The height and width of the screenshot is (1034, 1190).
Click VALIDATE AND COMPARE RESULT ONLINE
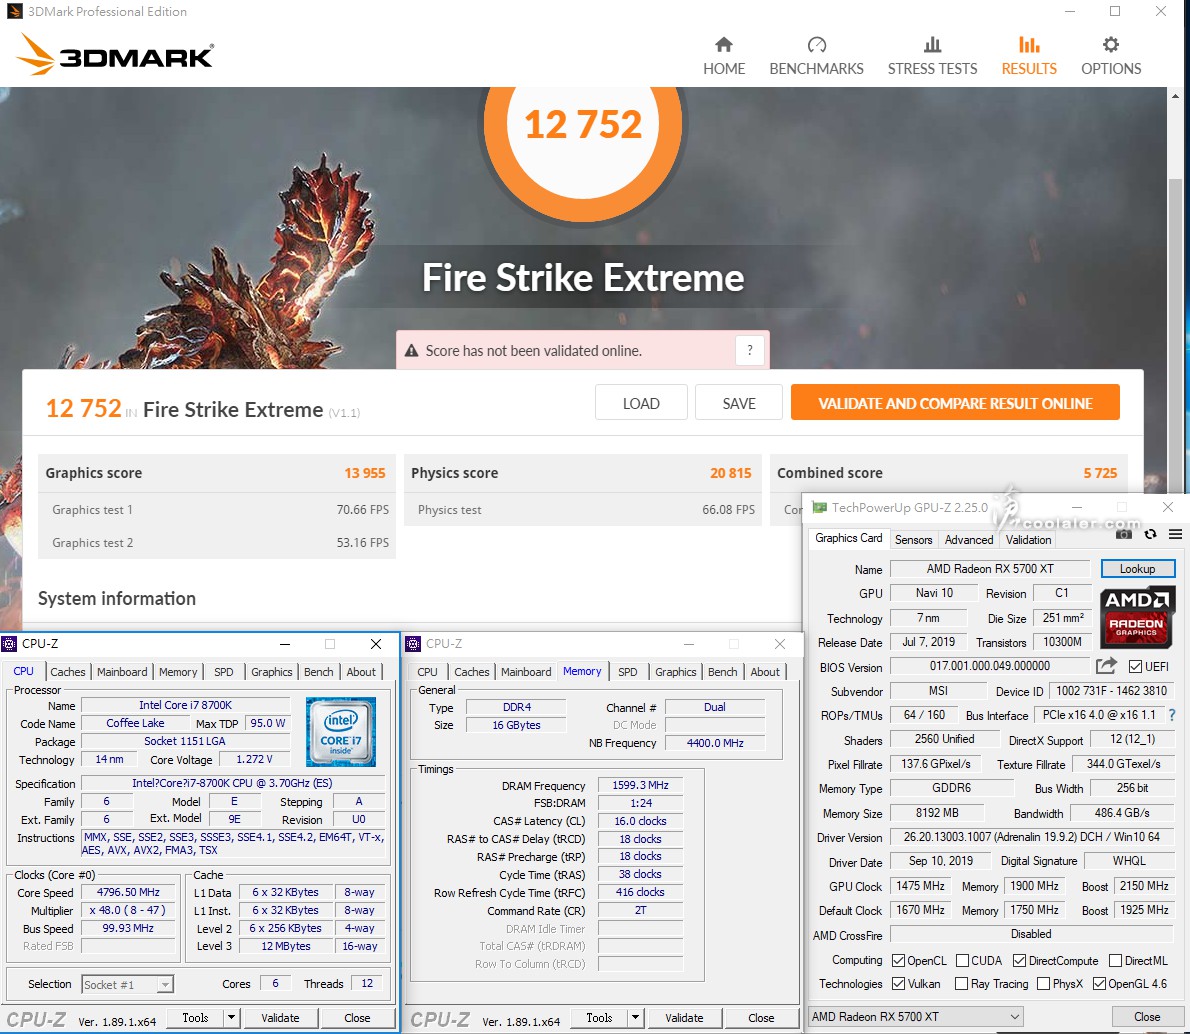955,402
